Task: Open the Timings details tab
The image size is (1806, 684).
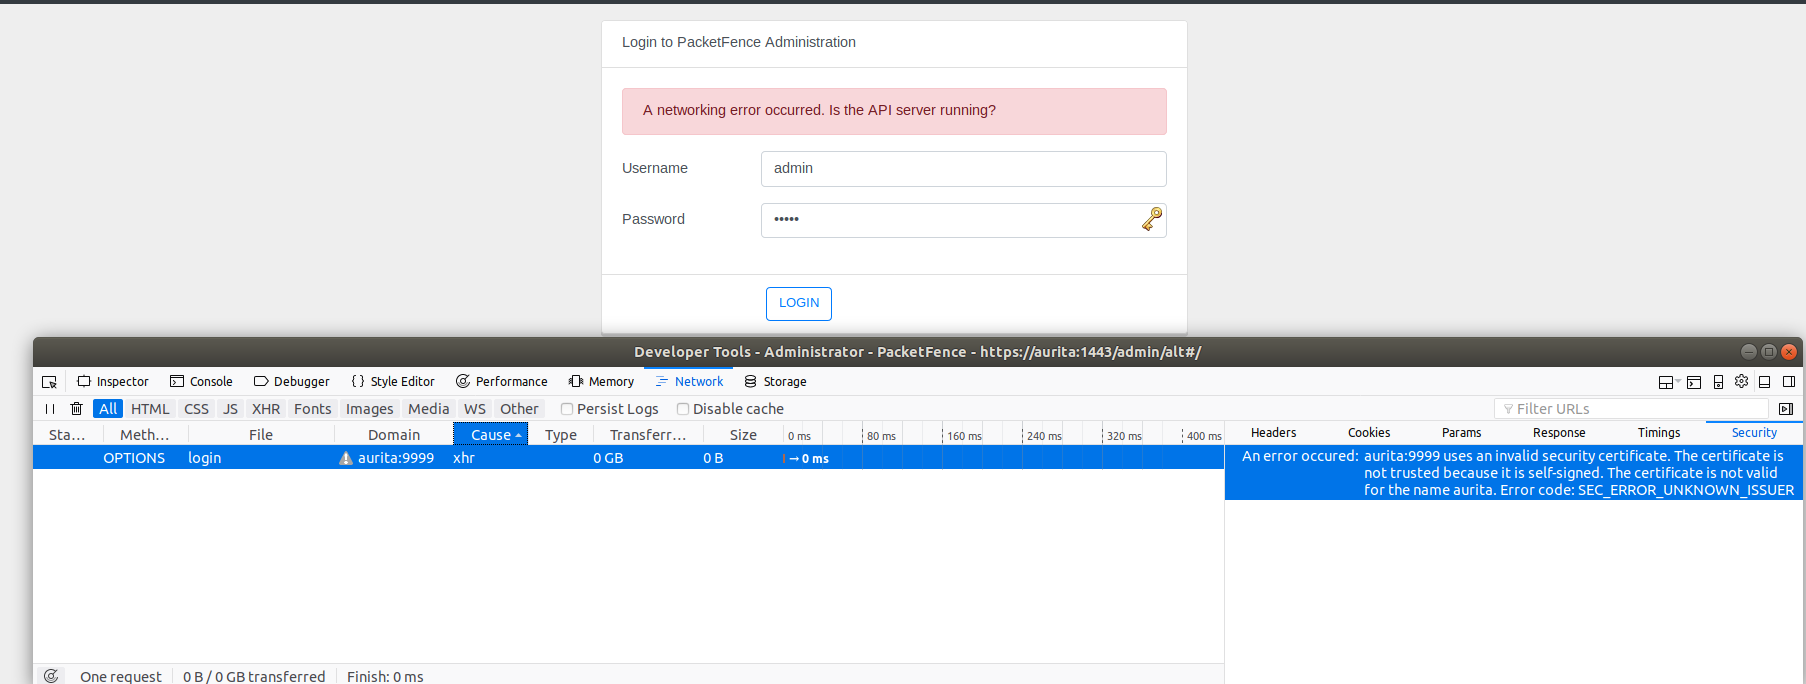Action: (1659, 433)
